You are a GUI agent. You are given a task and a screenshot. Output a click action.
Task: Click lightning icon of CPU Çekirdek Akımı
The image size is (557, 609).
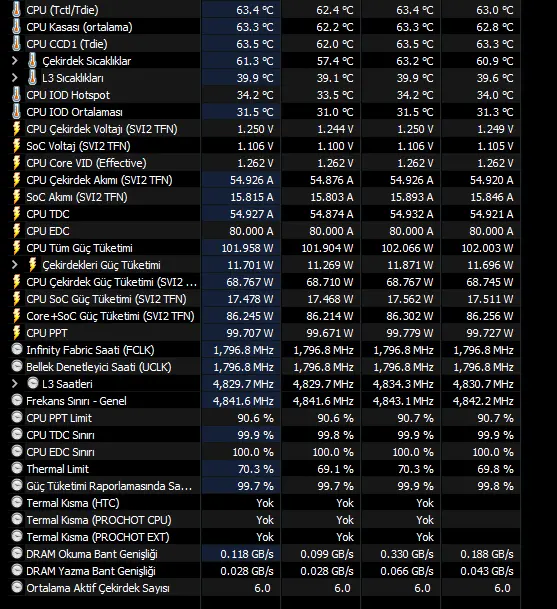[x=16, y=180]
